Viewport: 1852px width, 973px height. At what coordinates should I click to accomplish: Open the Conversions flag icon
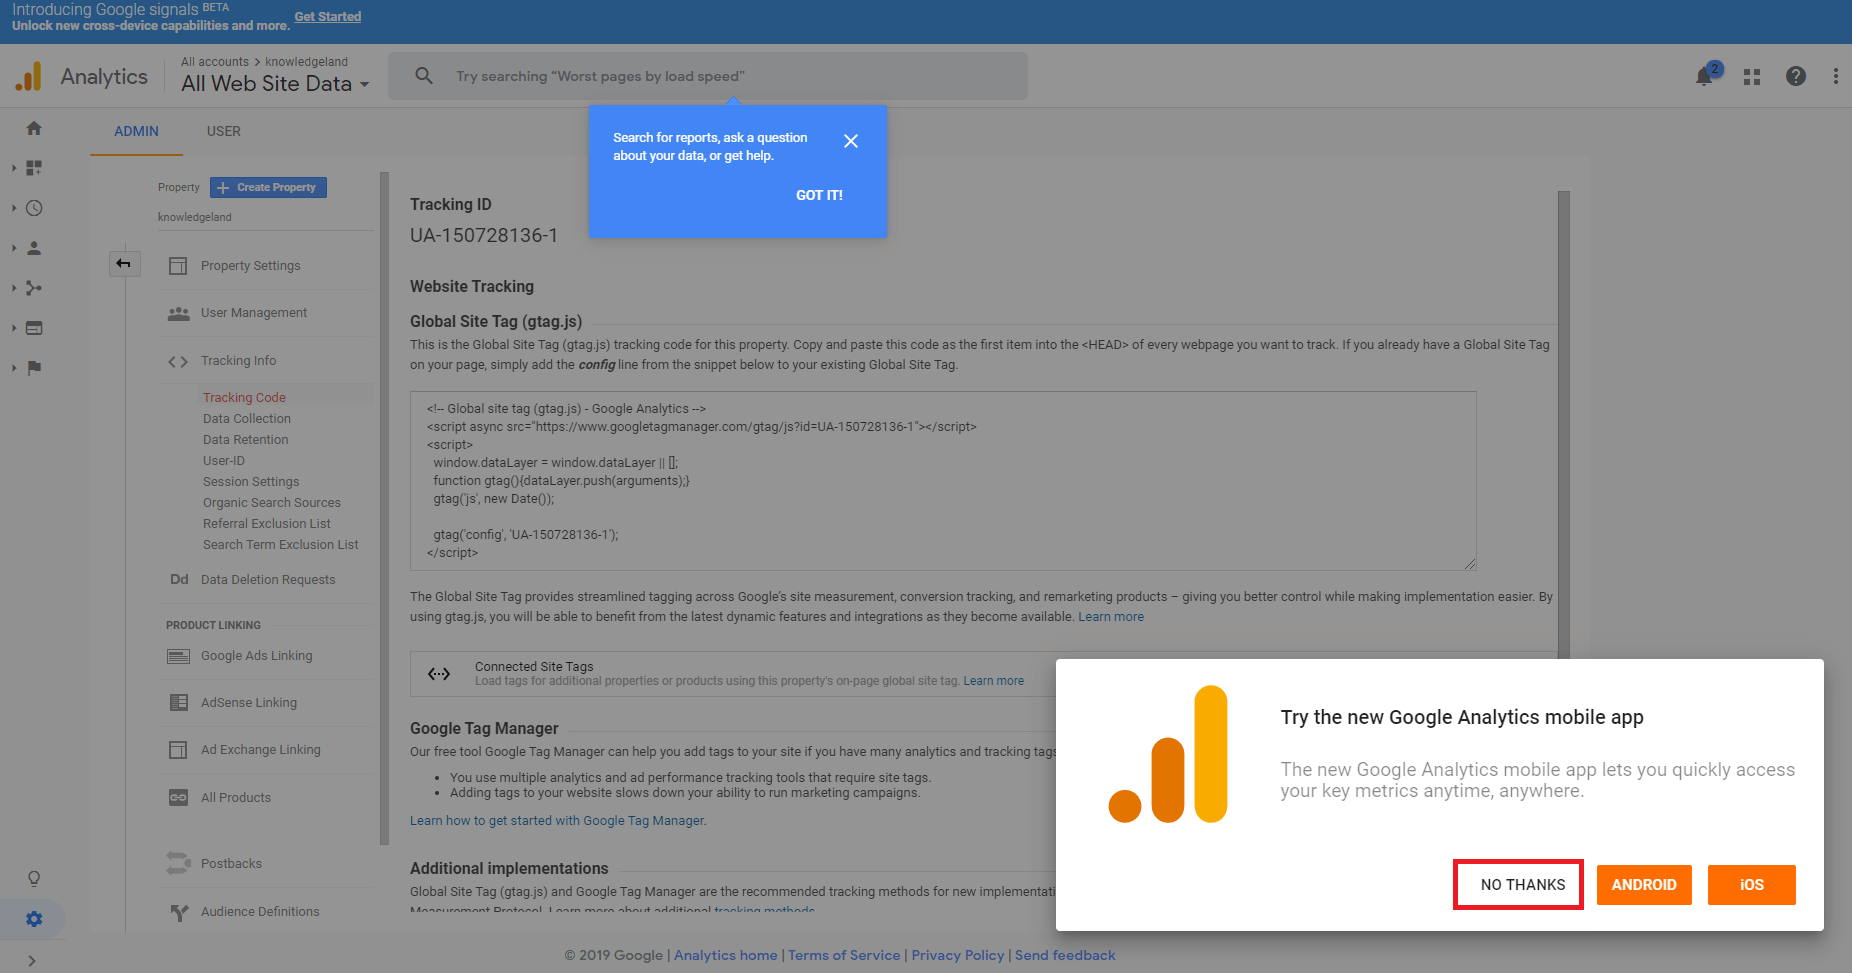(34, 368)
